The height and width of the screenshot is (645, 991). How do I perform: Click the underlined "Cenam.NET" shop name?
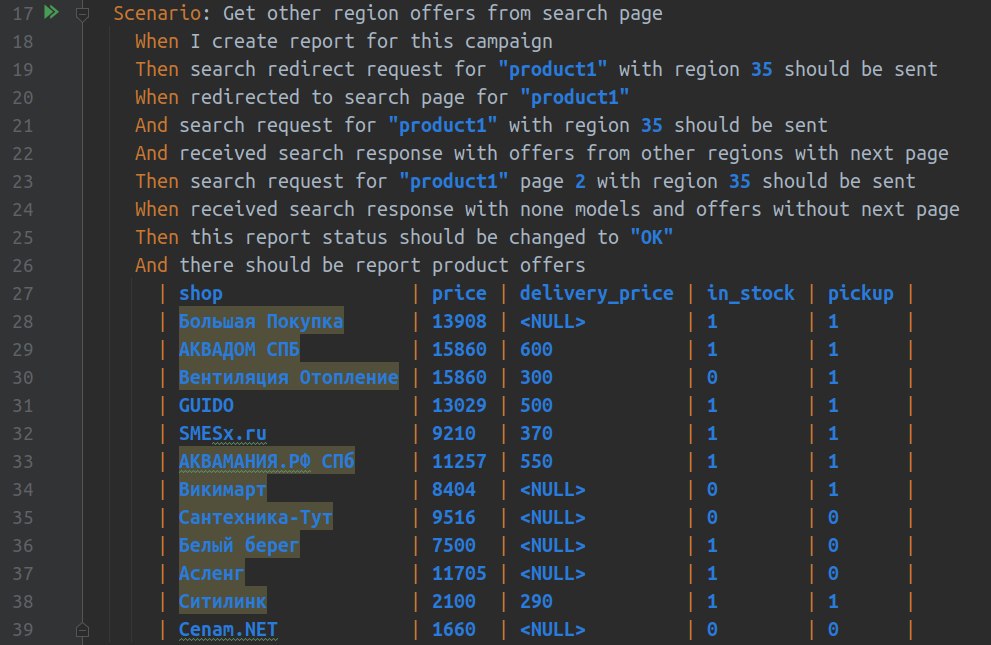[x=228, y=629]
